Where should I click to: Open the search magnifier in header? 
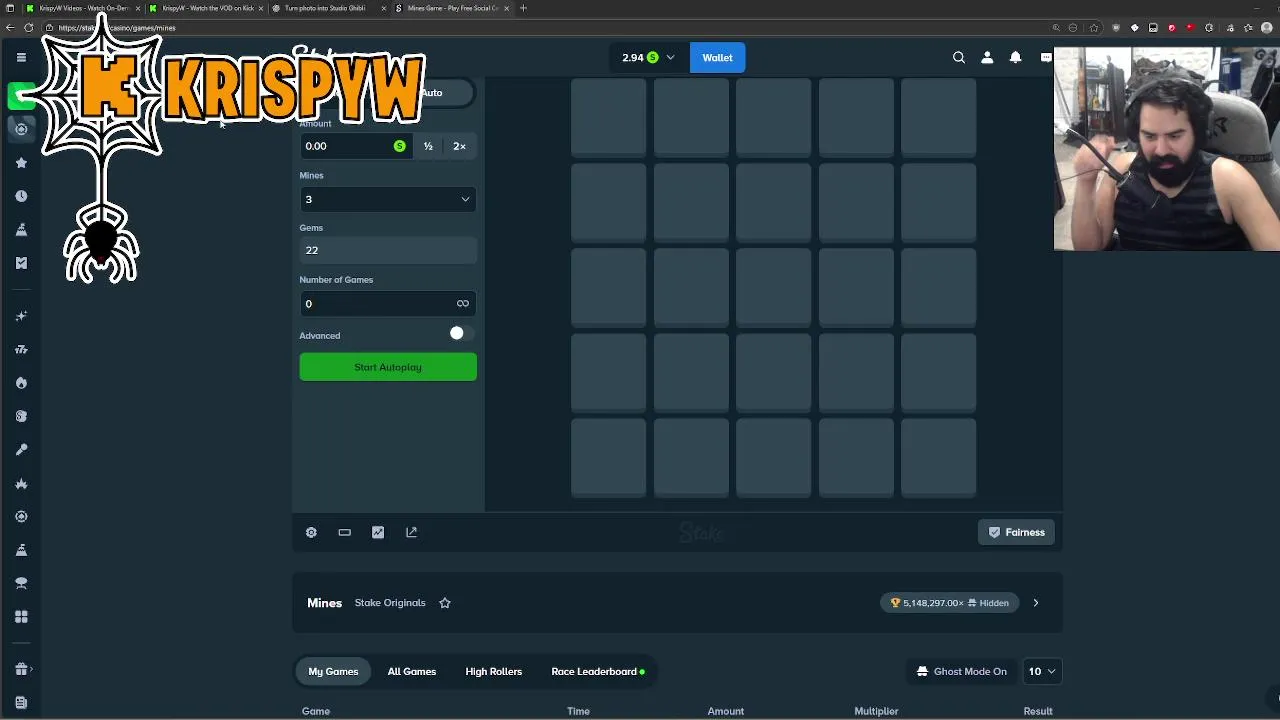click(959, 57)
